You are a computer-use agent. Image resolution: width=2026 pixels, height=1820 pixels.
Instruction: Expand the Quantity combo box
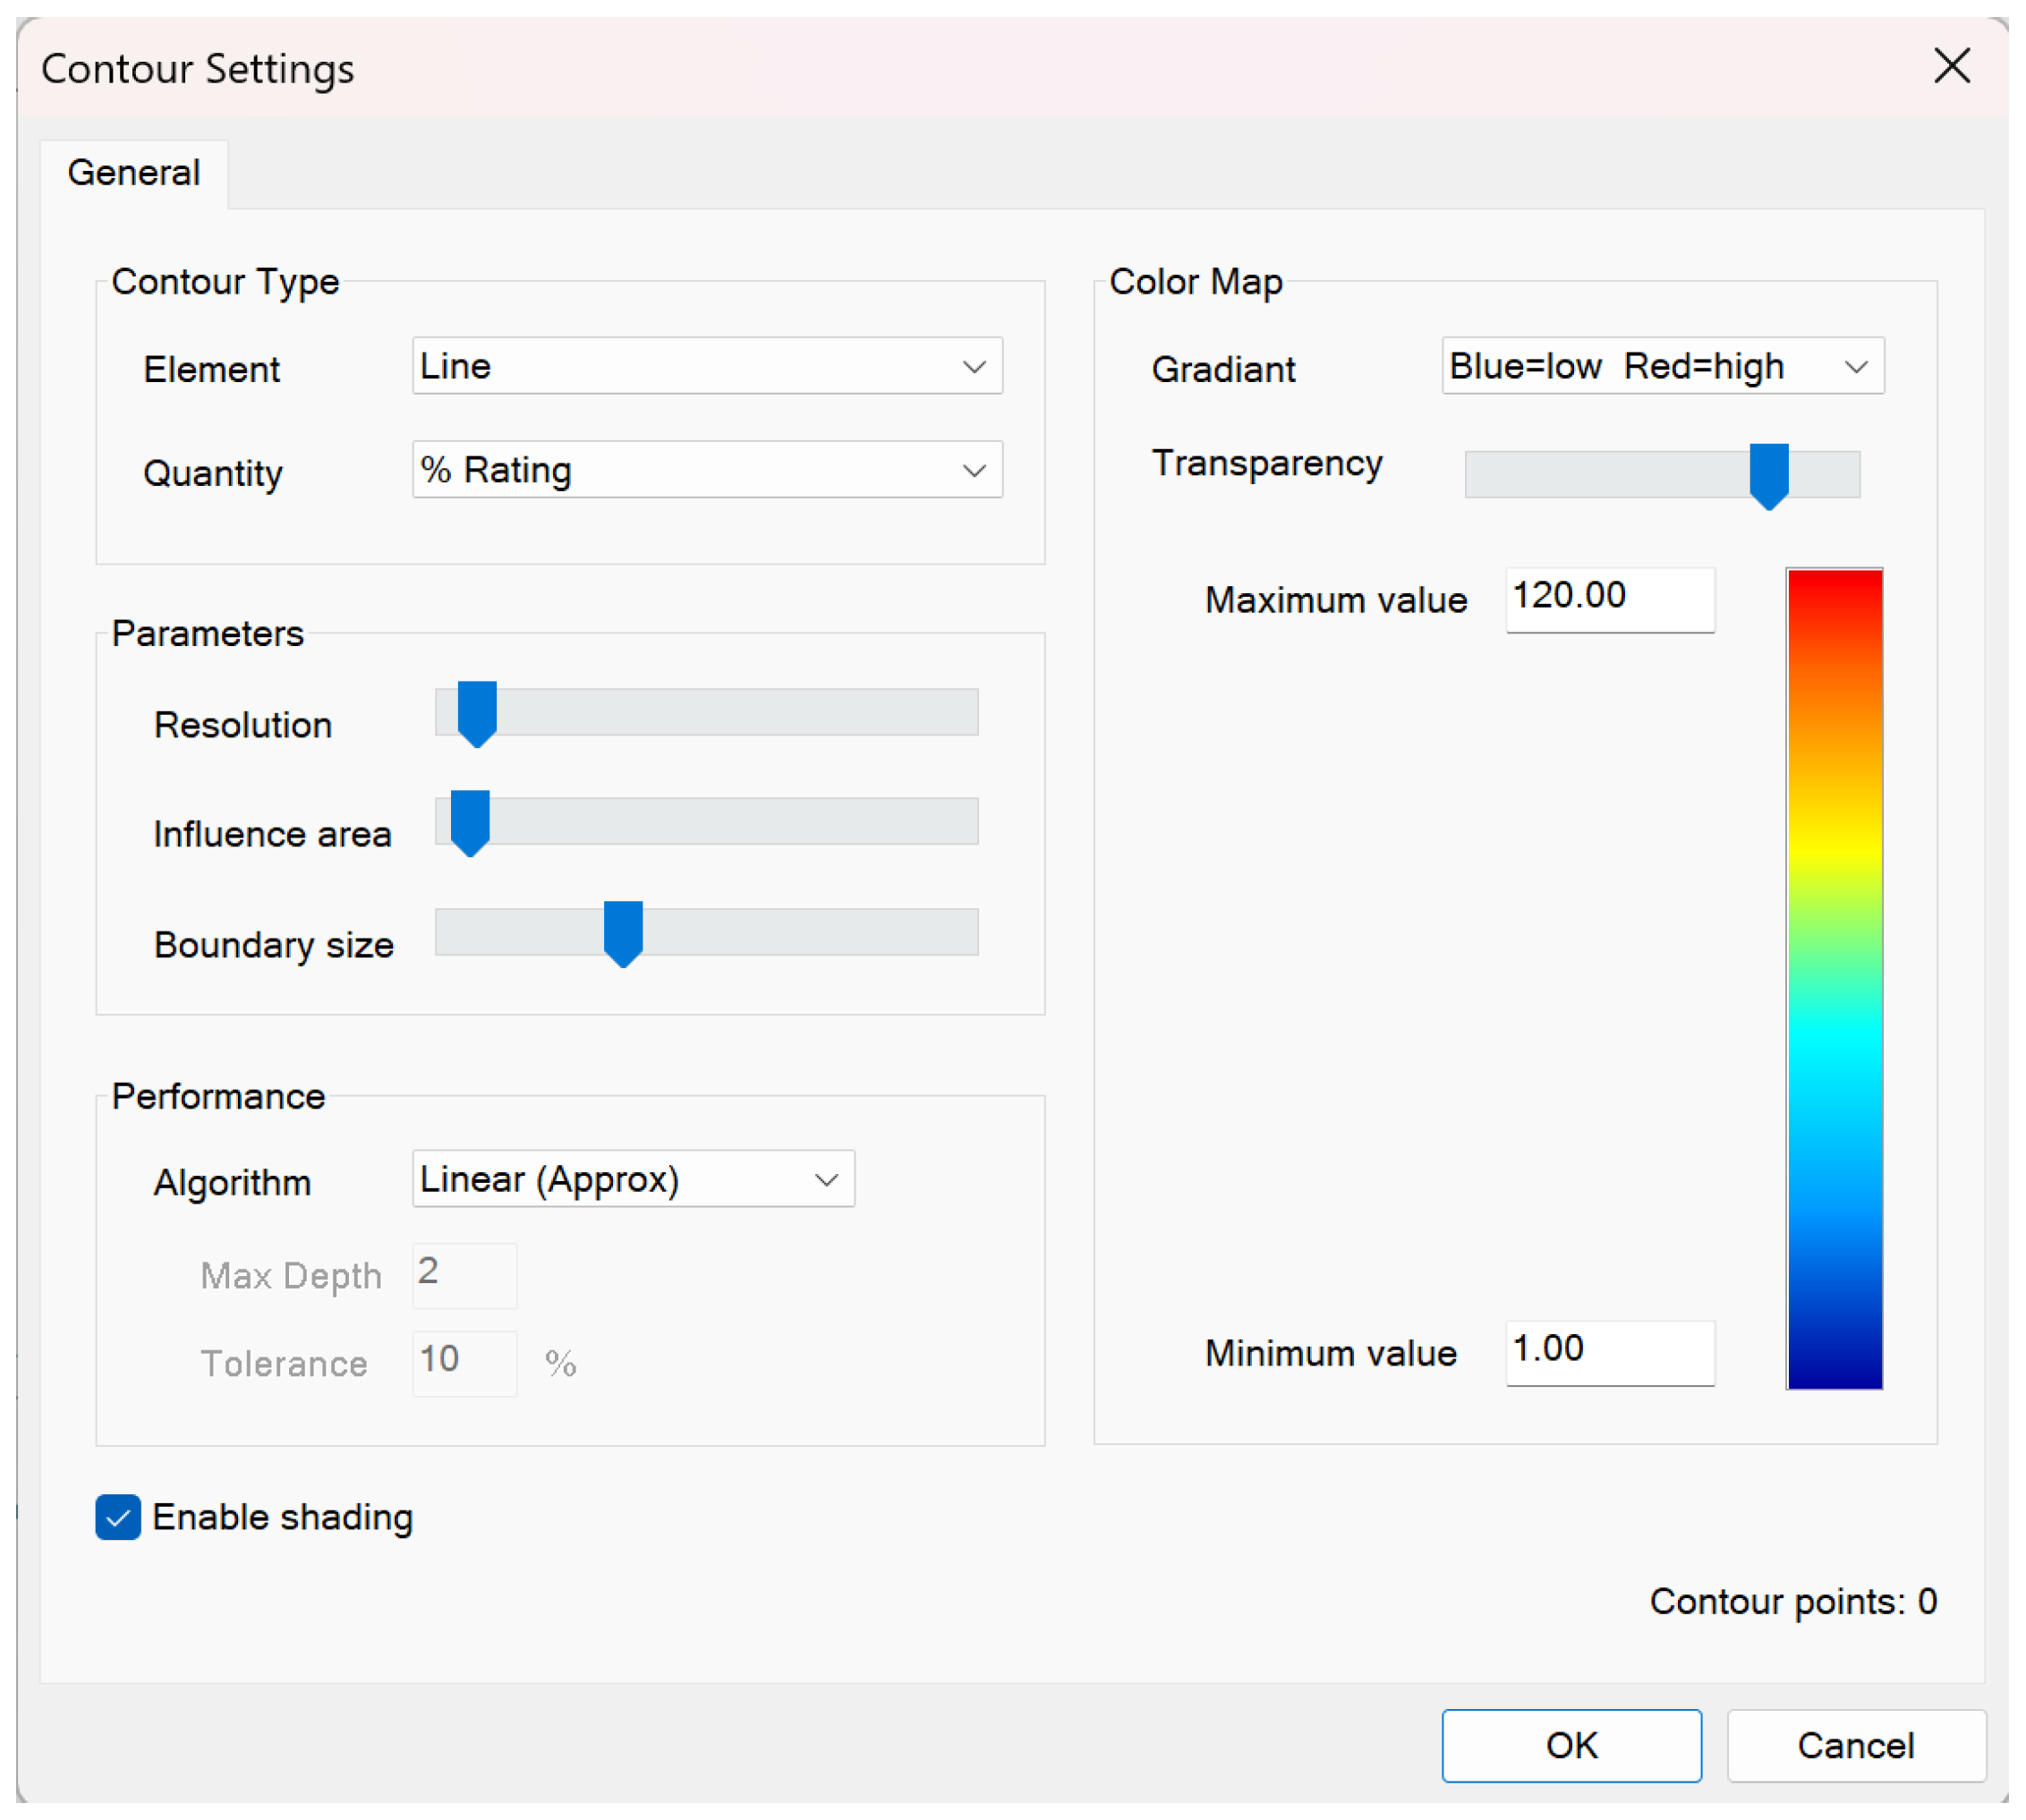[706, 470]
